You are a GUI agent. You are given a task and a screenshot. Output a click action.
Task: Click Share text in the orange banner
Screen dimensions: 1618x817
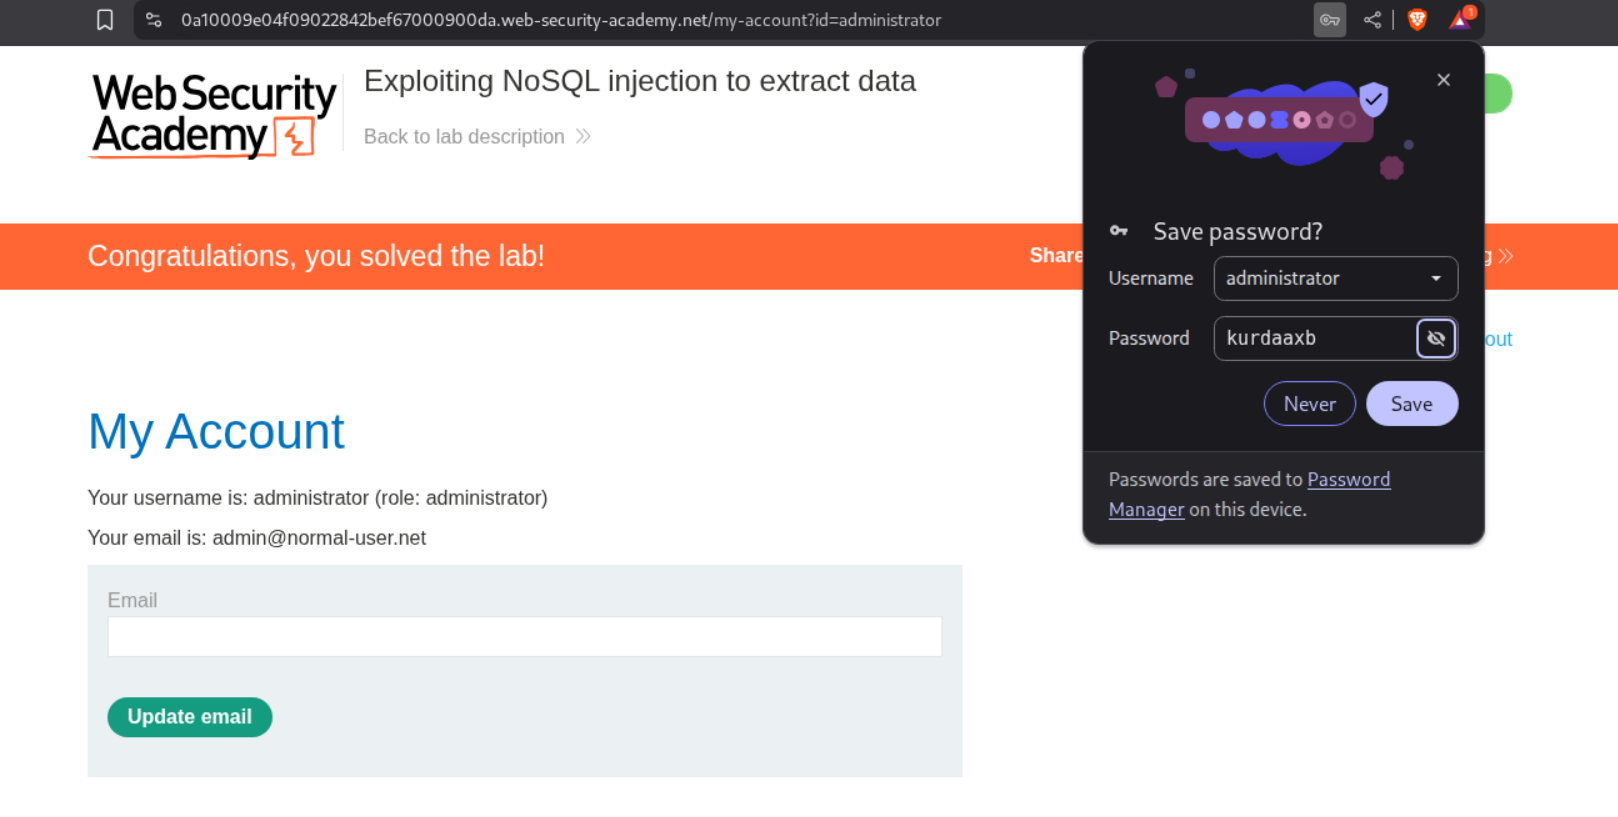1055,256
